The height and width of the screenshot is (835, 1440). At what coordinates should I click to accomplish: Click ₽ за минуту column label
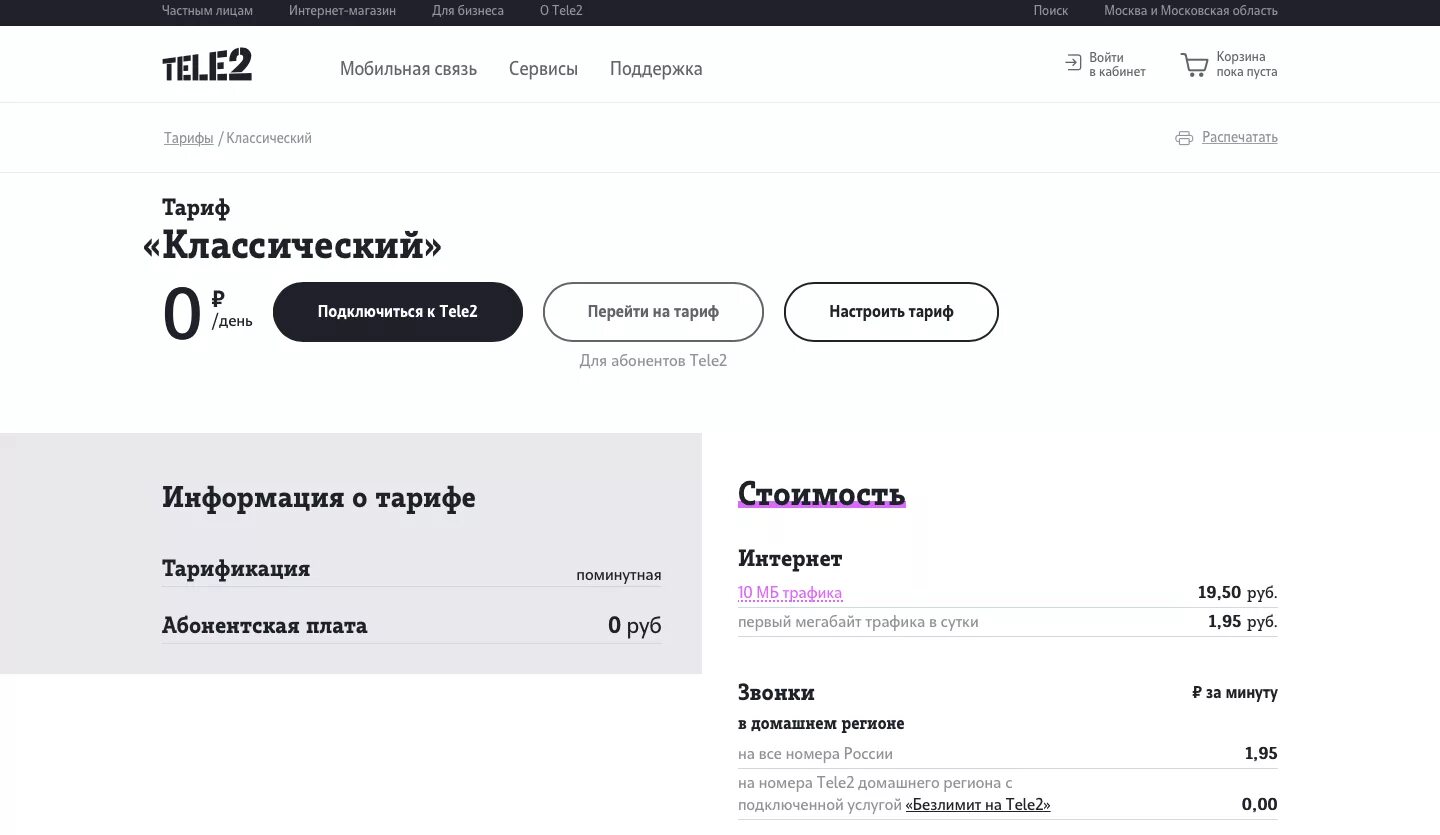coord(1235,692)
